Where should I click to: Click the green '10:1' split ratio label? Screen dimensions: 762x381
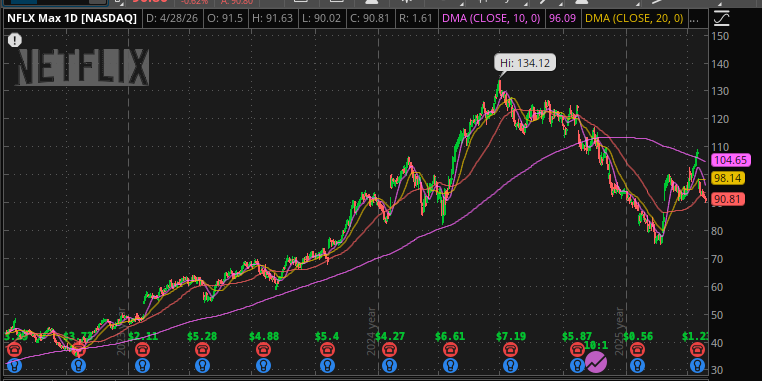click(595, 346)
